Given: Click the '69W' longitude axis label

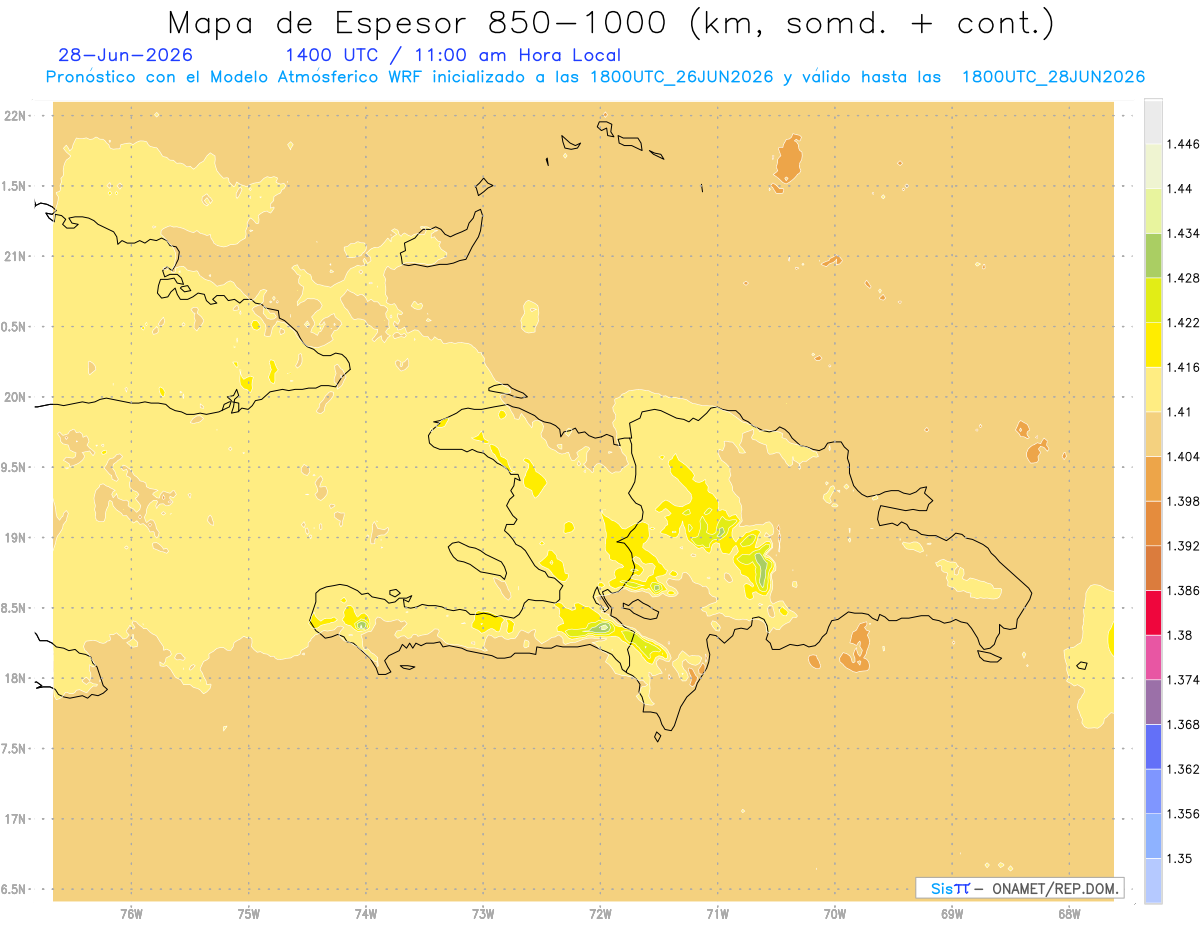Looking at the screenshot, I should tap(952, 914).
